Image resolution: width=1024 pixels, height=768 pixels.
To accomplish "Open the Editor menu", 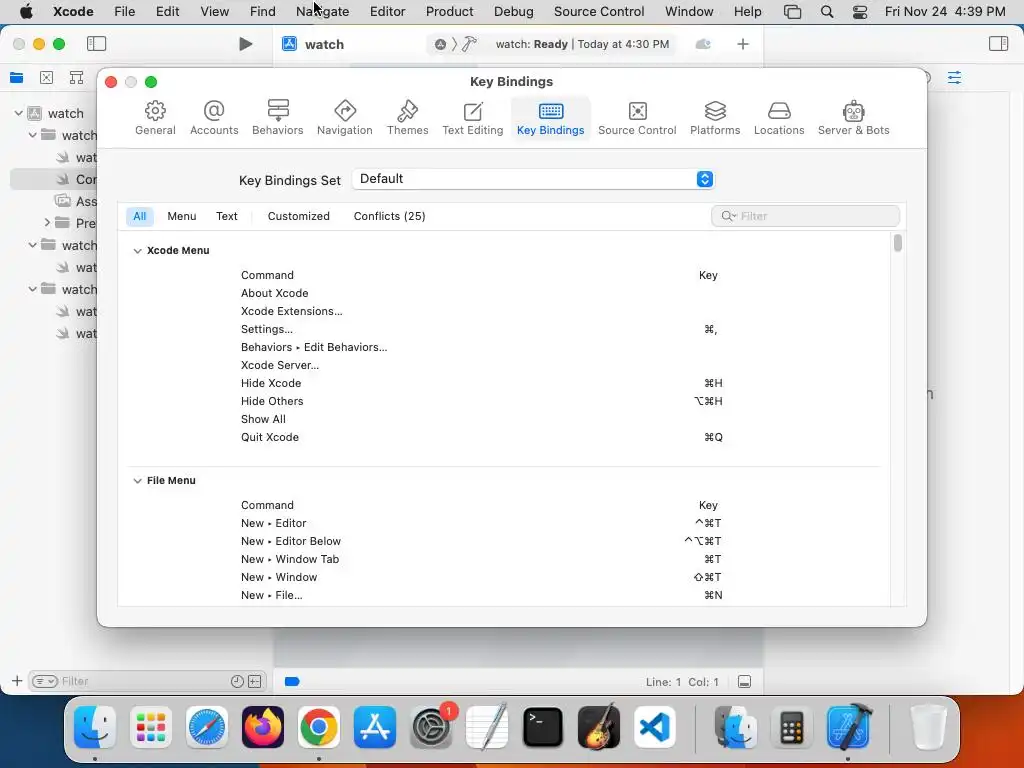I will tap(387, 11).
